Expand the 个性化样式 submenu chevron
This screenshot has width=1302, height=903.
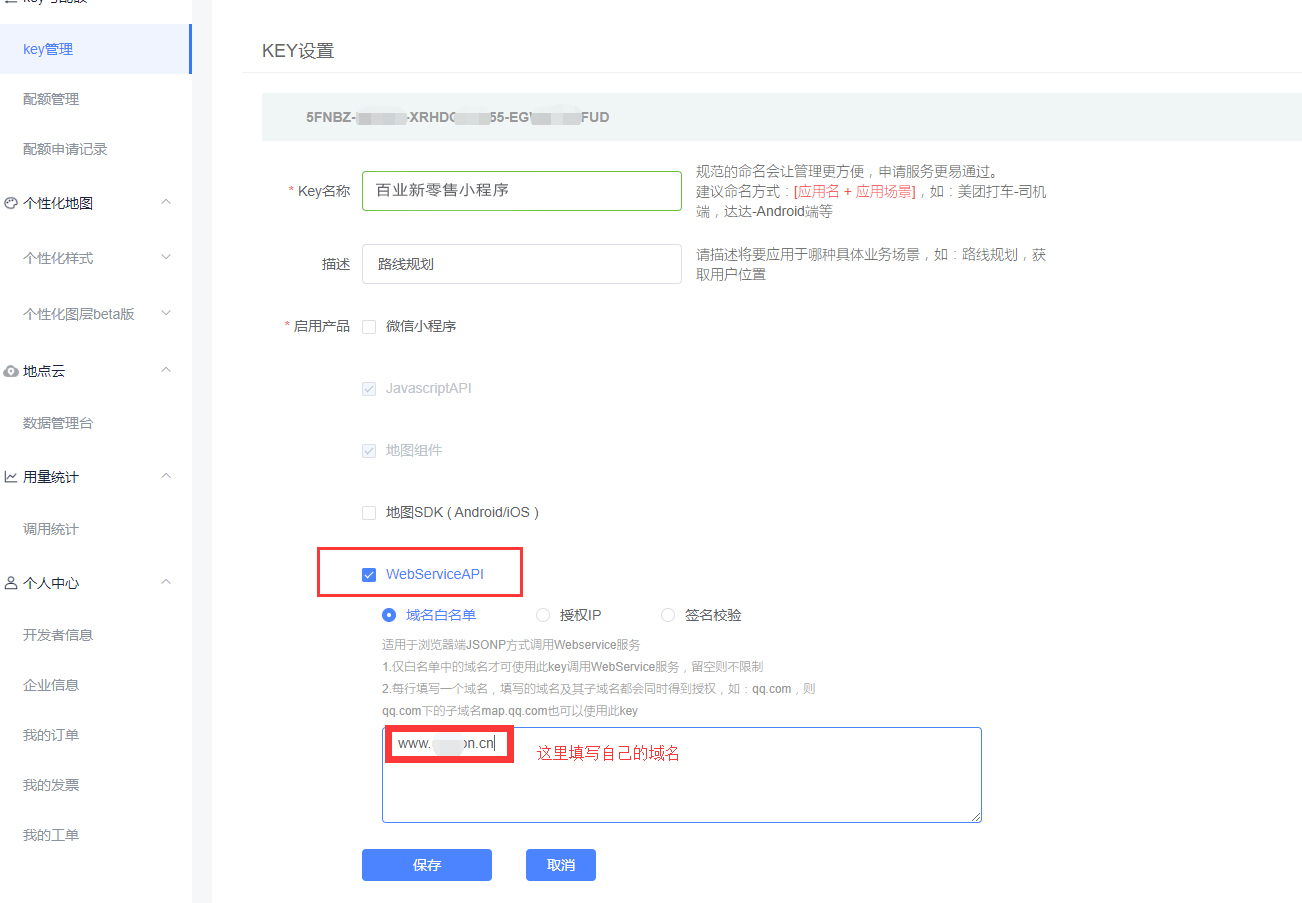[166, 258]
